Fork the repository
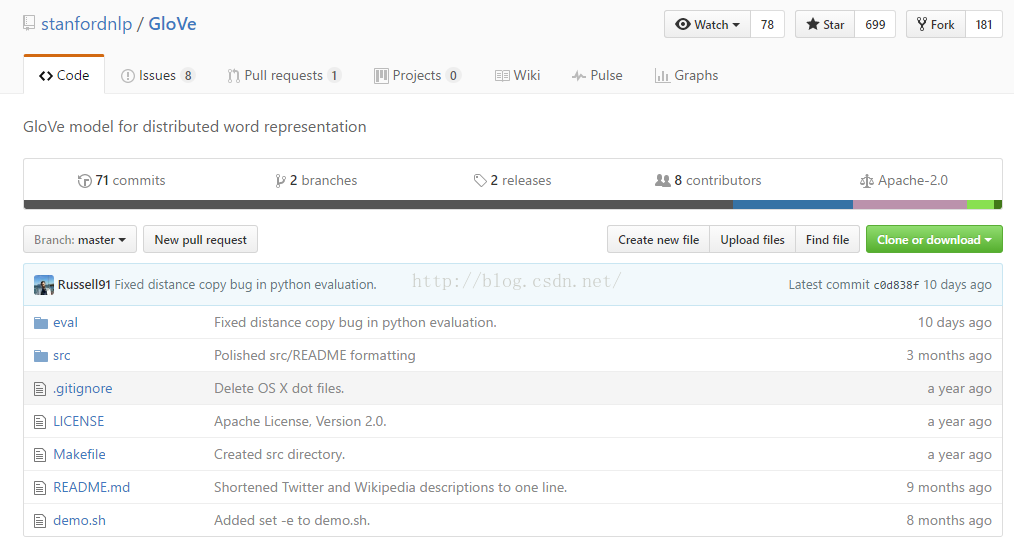The height and width of the screenshot is (541, 1014). tap(936, 25)
